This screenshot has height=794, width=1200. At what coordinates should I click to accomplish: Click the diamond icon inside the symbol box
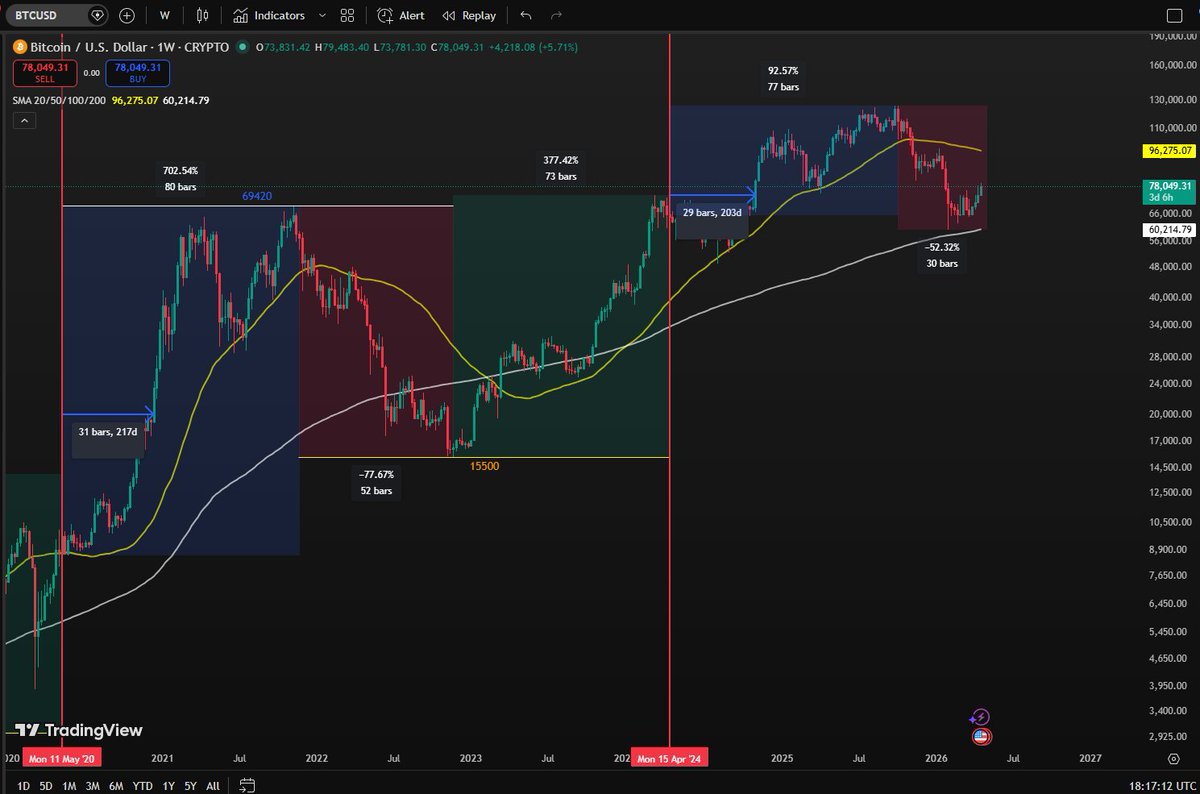click(x=96, y=16)
